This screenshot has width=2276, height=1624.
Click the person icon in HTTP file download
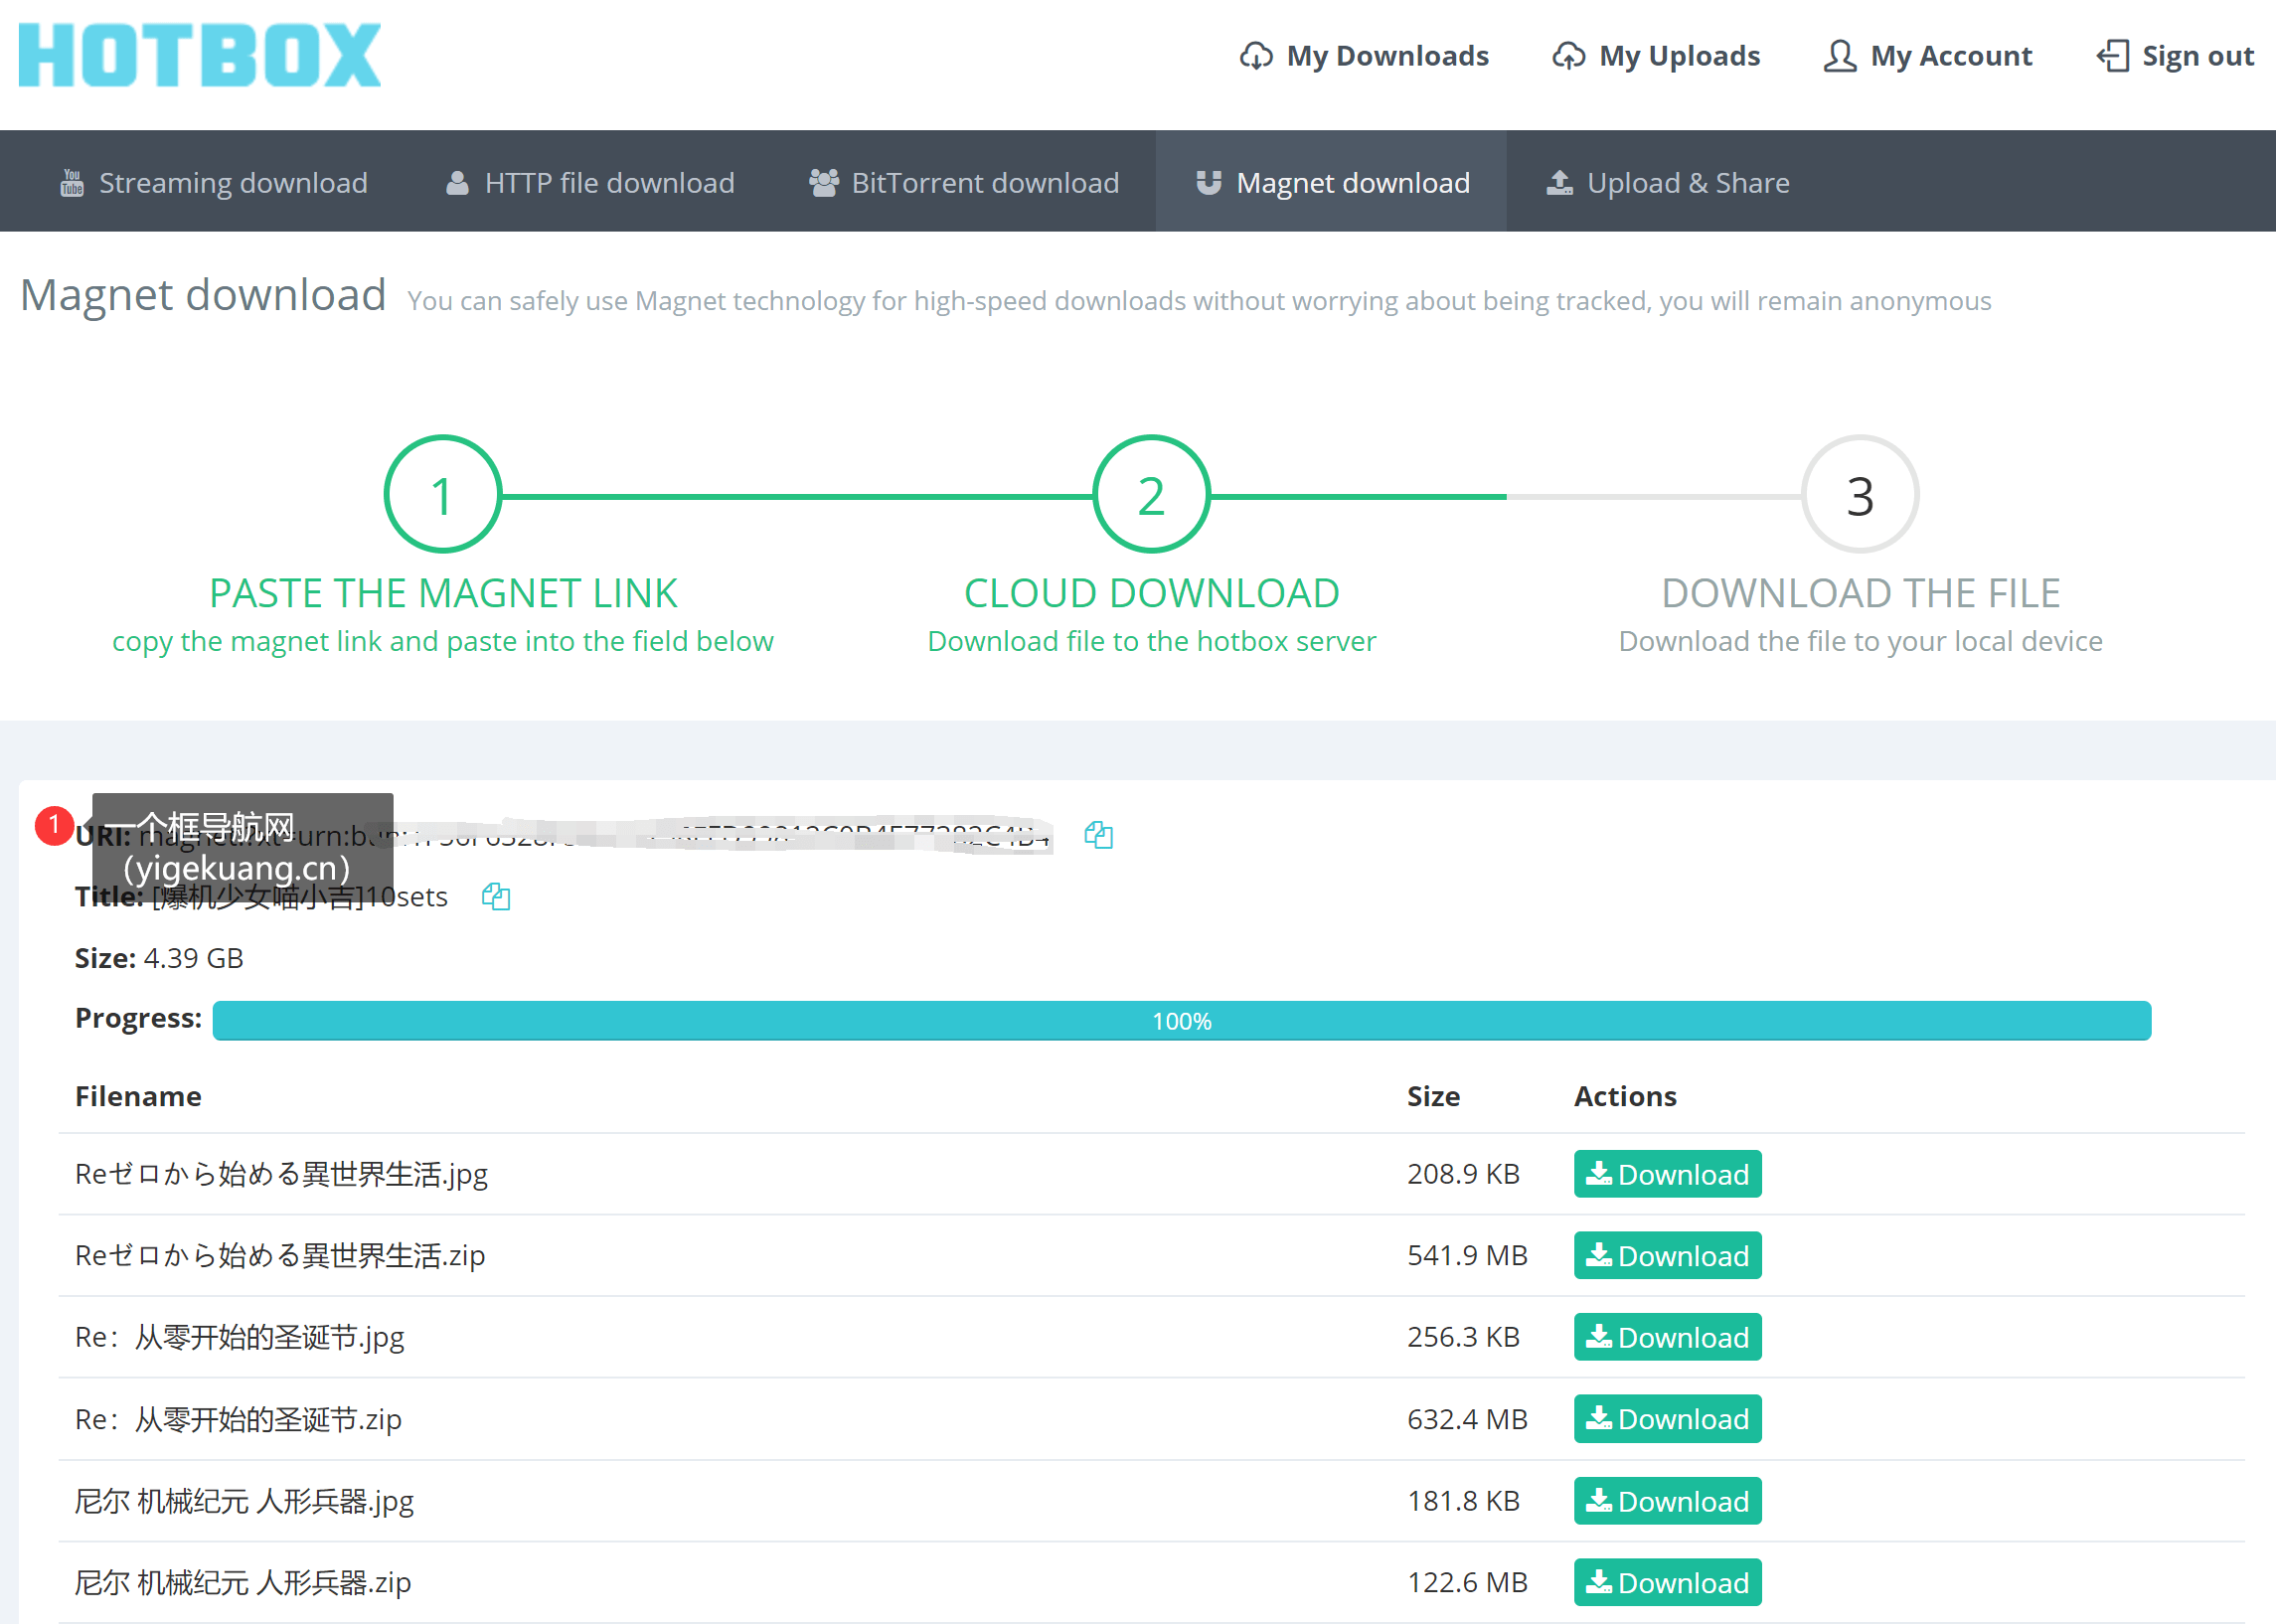(457, 182)
